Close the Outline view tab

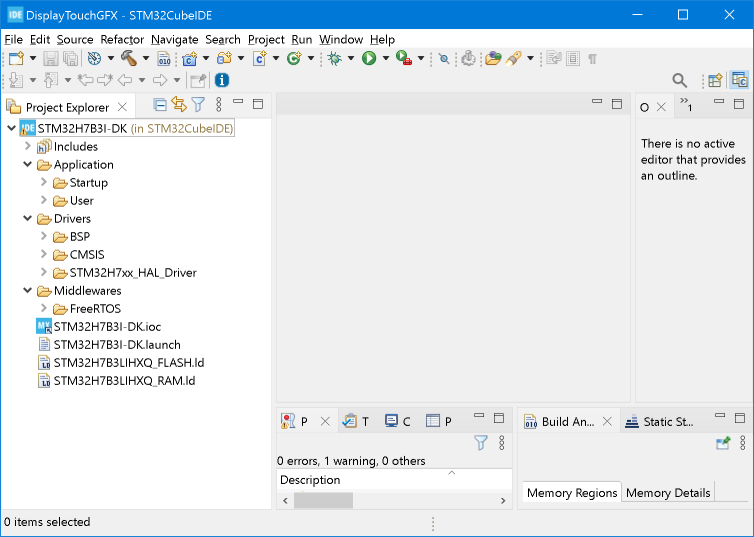661,107
